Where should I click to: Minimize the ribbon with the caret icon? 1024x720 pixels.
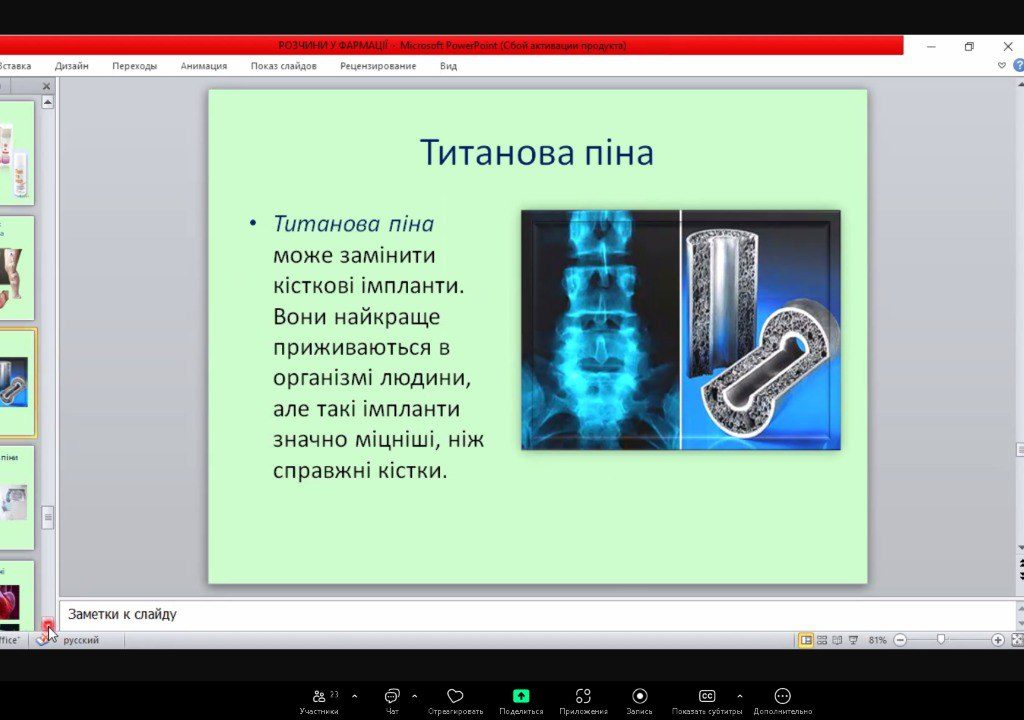pyautogui.click(x=1002, y=65)
